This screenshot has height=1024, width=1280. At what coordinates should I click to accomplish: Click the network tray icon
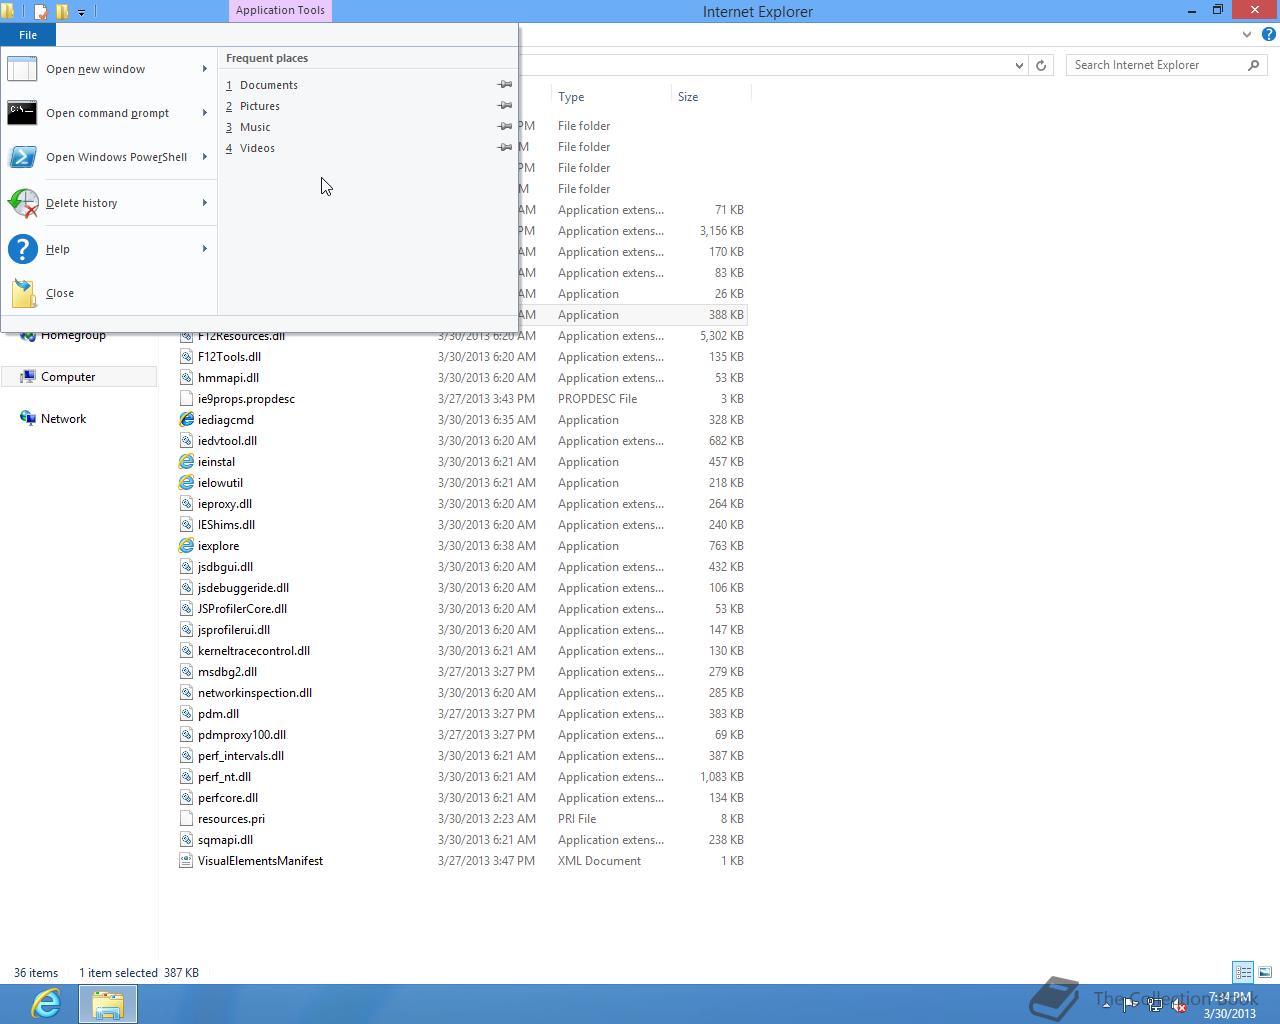[1154, 1005]
